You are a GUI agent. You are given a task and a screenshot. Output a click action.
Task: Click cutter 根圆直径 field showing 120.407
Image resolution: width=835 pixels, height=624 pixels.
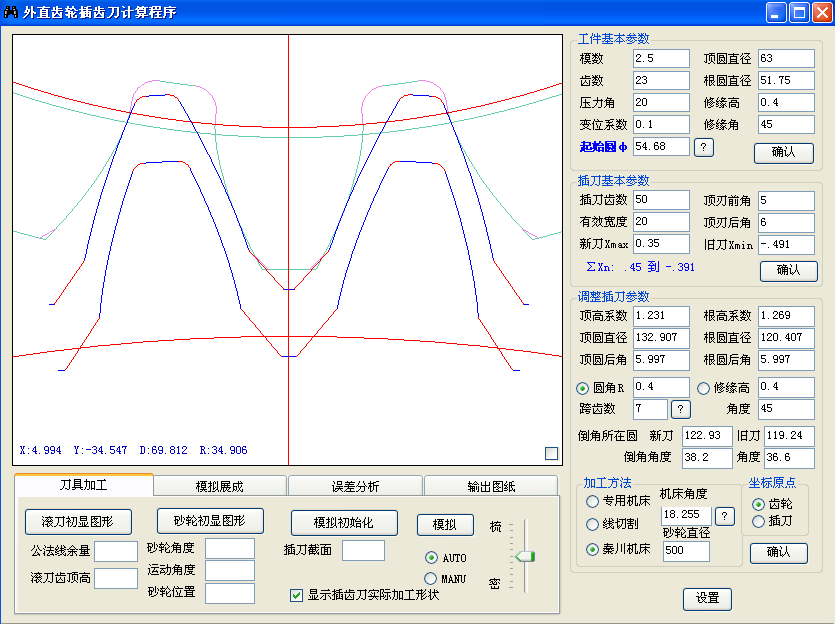tap(786, 338)
